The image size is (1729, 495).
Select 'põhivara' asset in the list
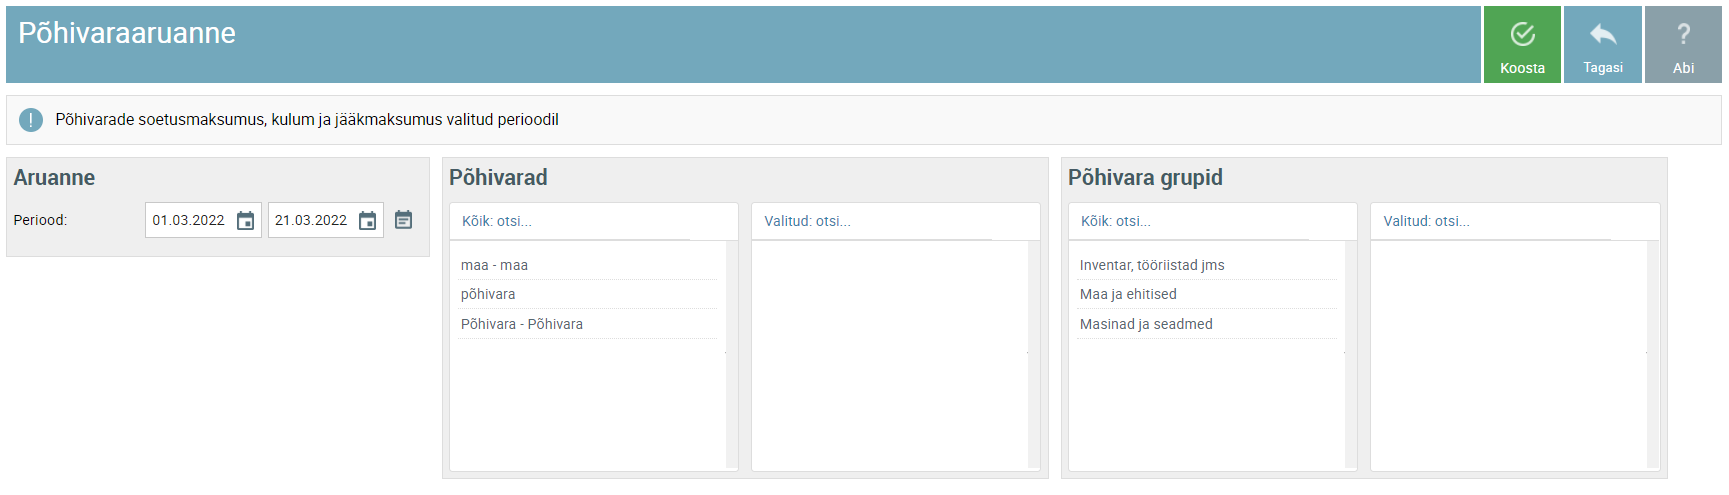488,294
